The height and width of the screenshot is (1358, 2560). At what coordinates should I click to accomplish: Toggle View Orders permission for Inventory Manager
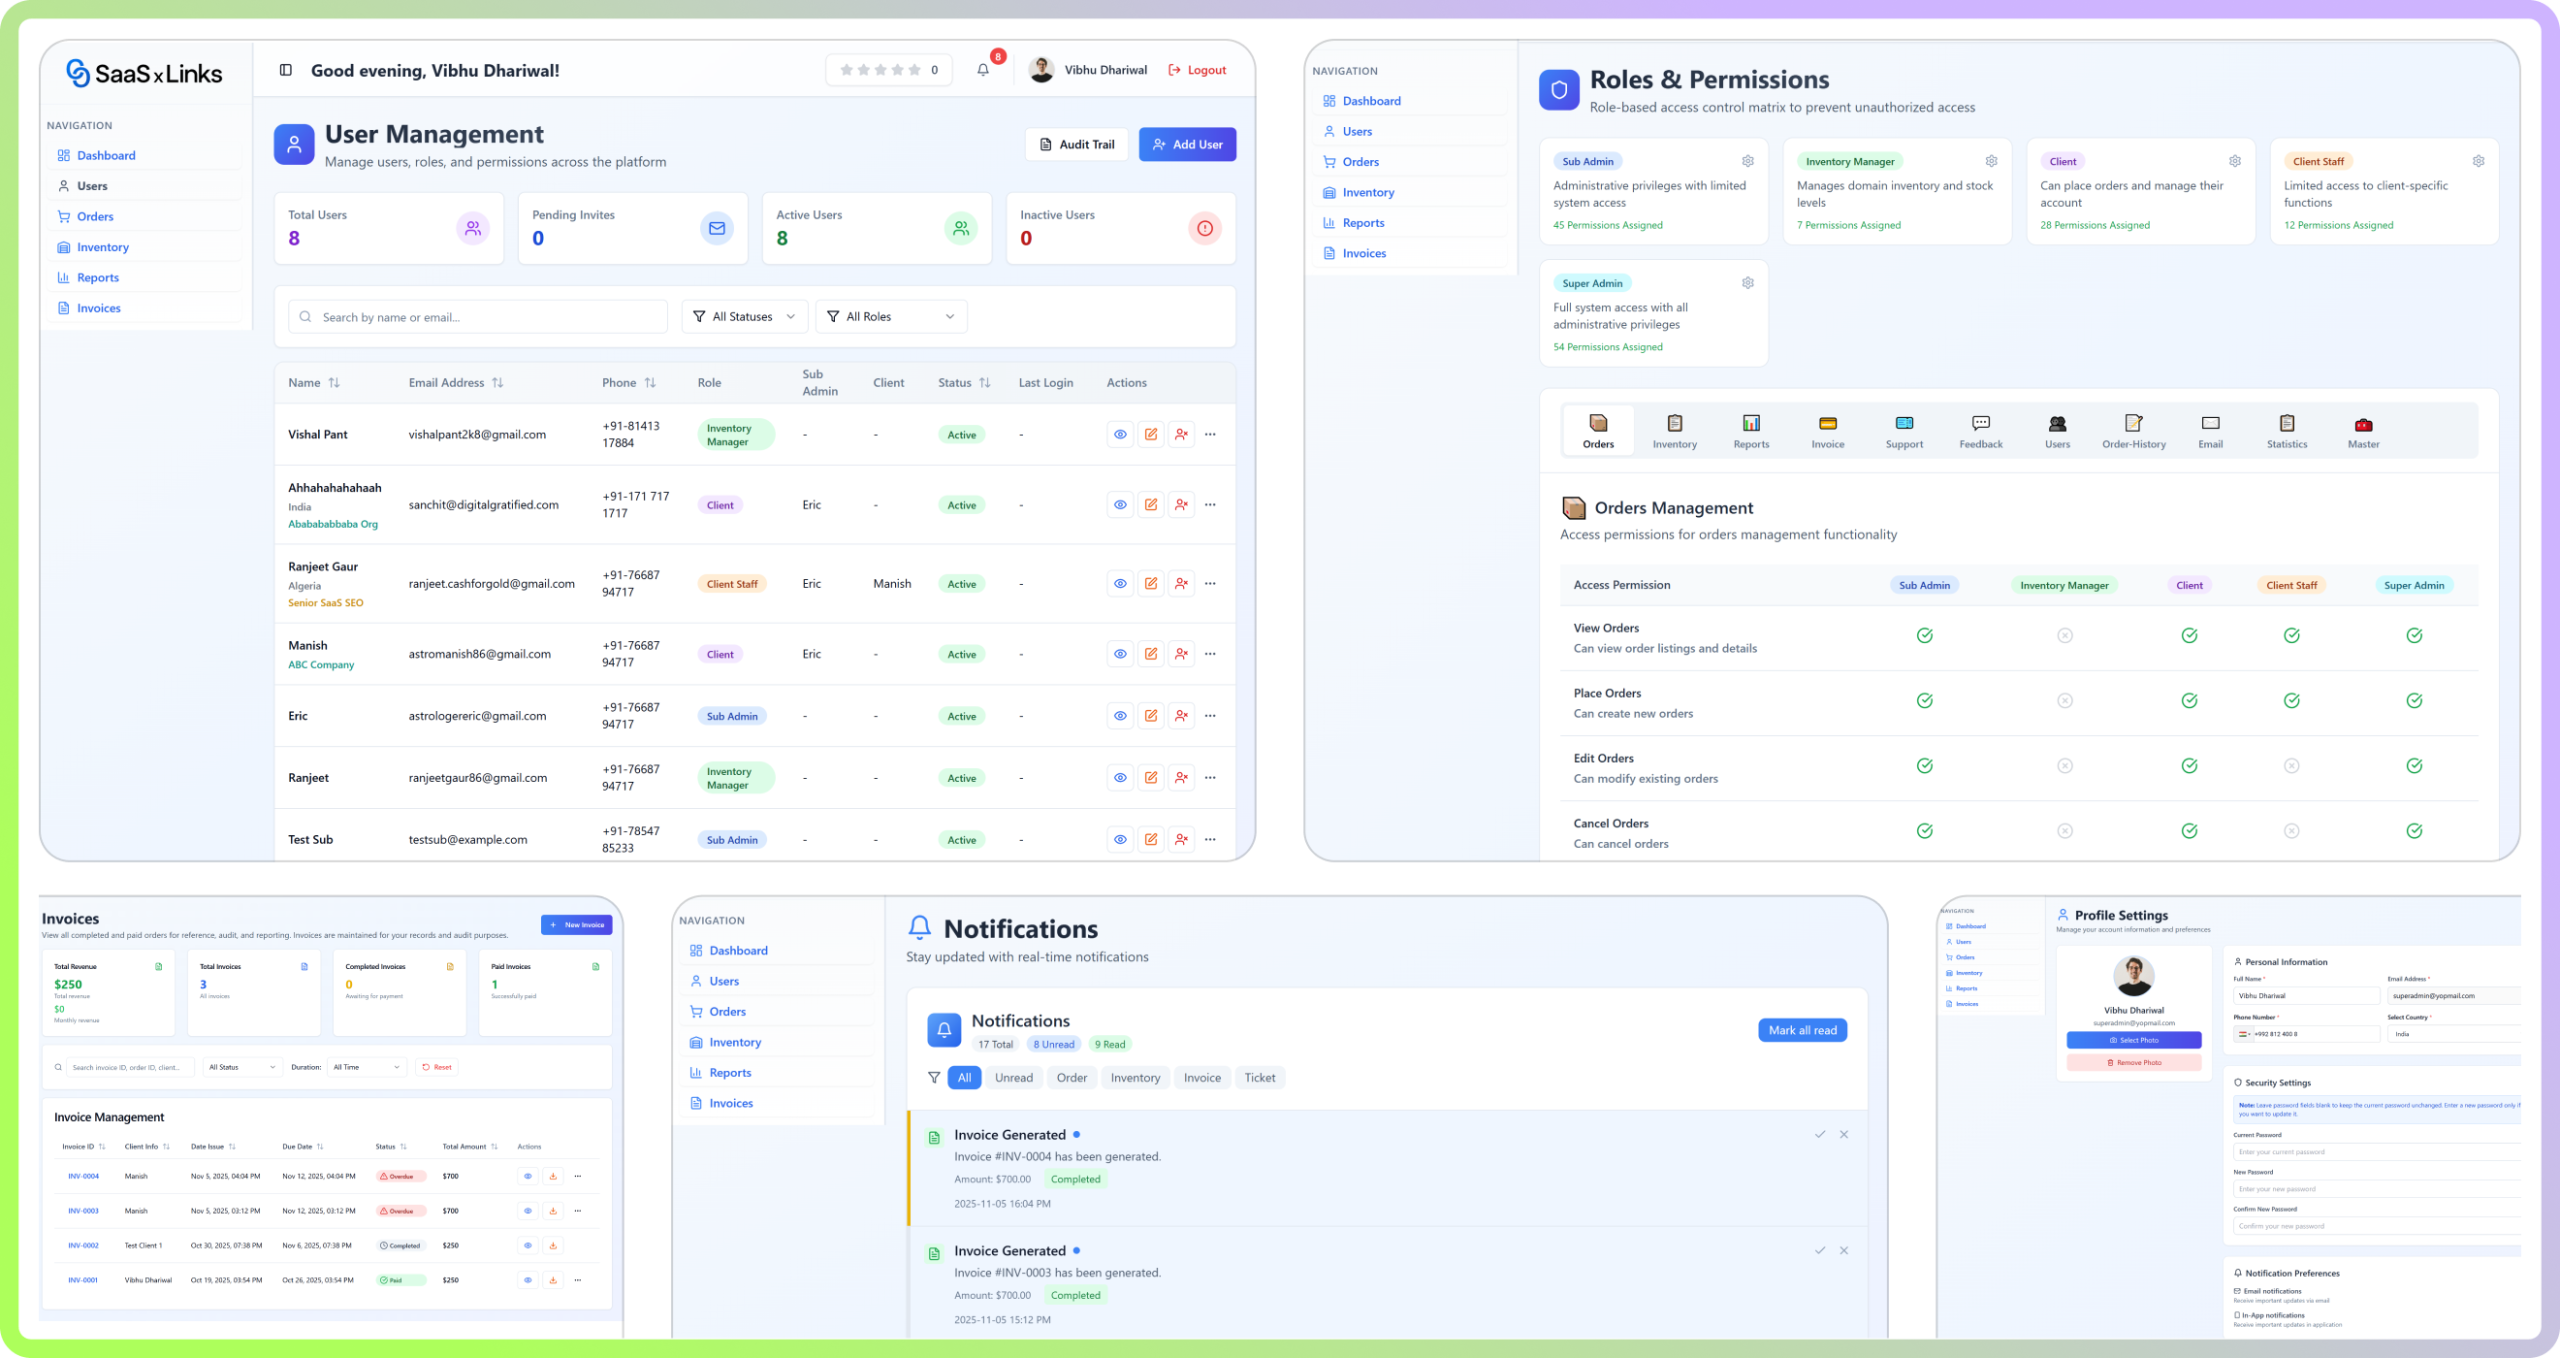tap(2064, 636)
